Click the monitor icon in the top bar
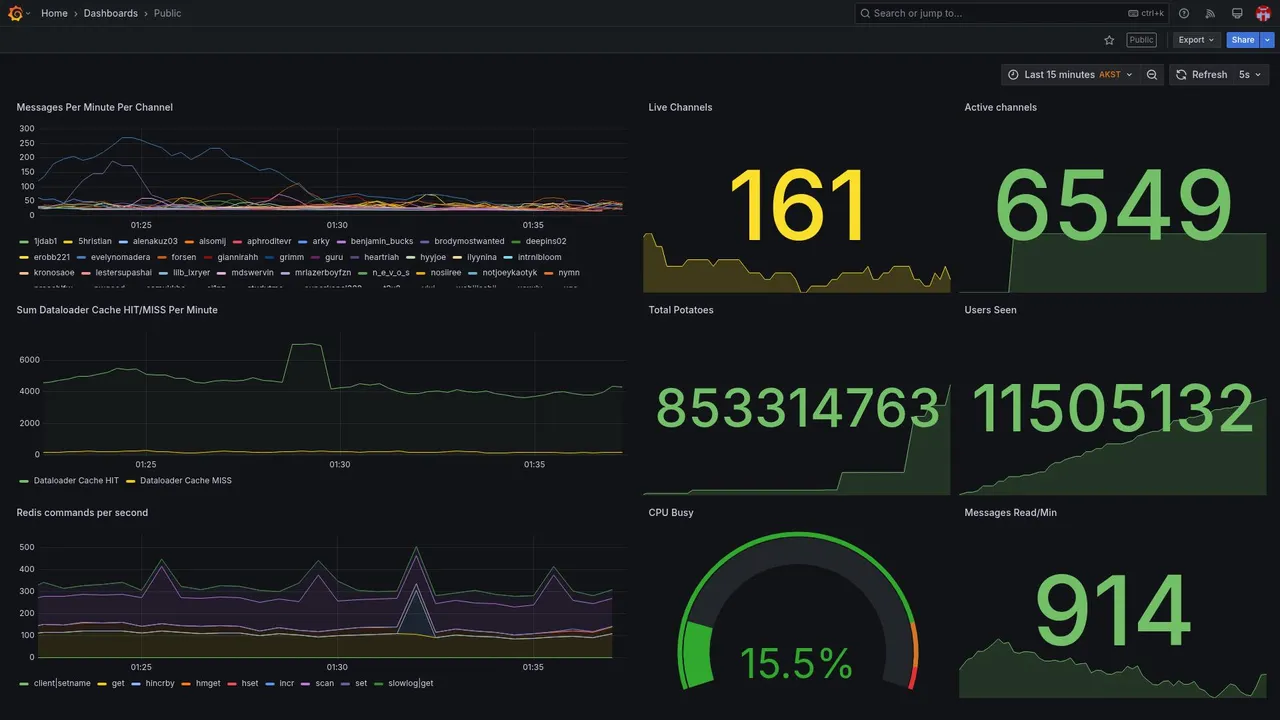 tap(1237, 13)
